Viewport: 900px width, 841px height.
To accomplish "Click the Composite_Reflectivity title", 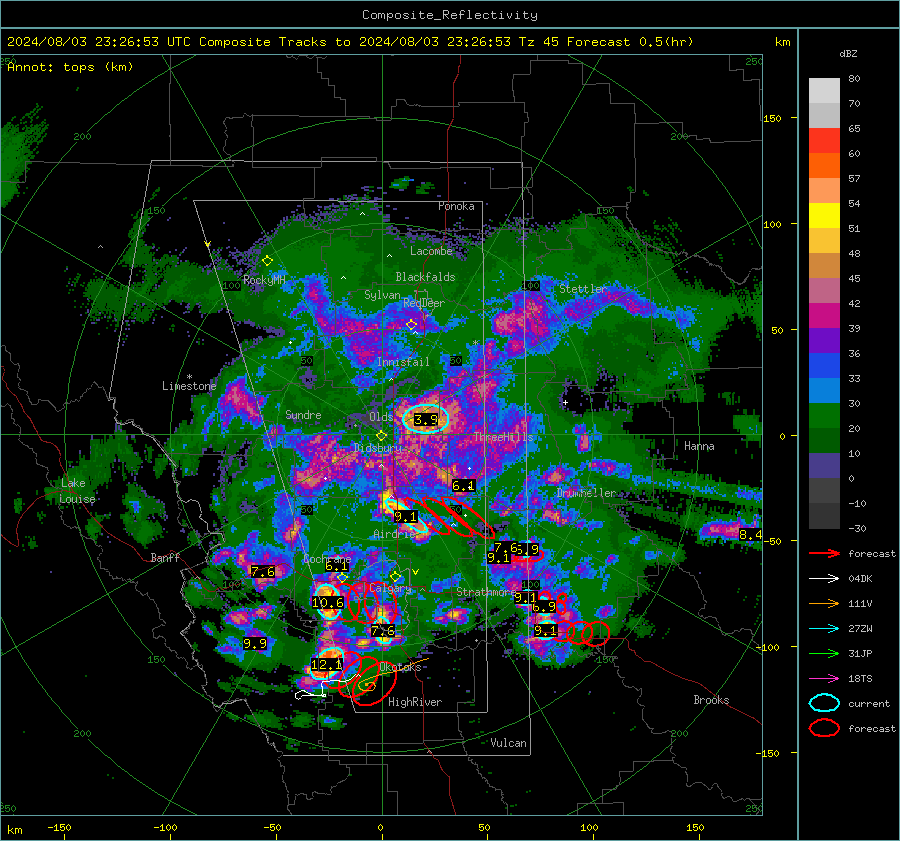I will click(450, 15).
